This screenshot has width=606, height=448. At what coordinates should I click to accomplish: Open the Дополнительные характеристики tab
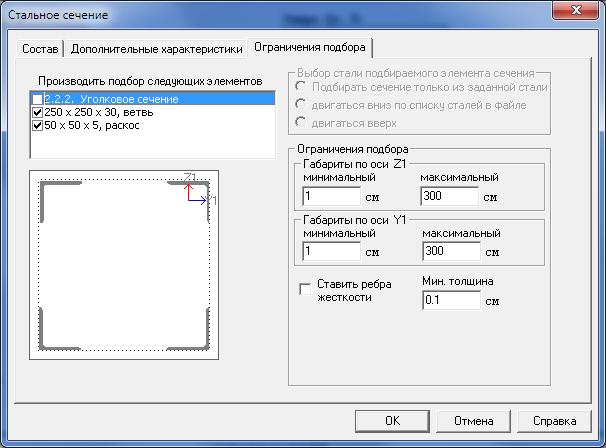[x=156, y=48]
